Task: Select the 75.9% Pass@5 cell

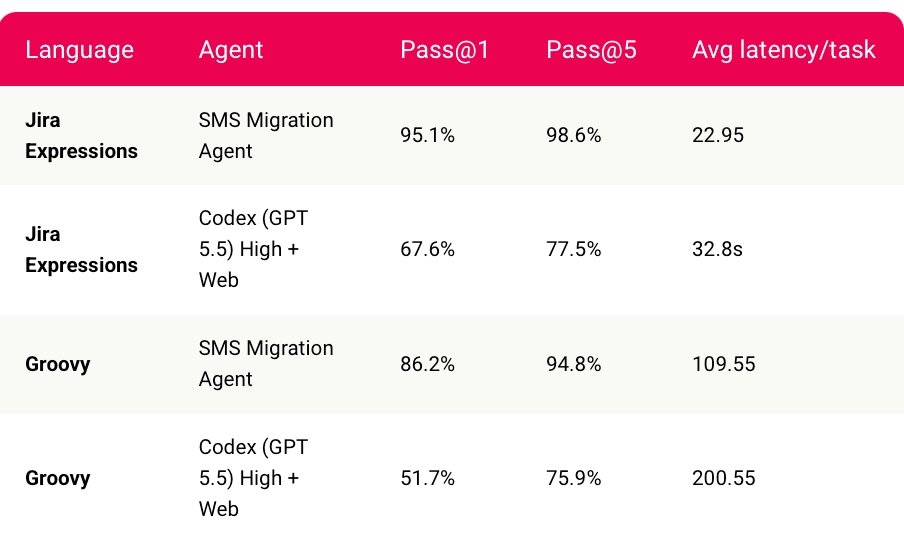Action: [x=574, y=478]
